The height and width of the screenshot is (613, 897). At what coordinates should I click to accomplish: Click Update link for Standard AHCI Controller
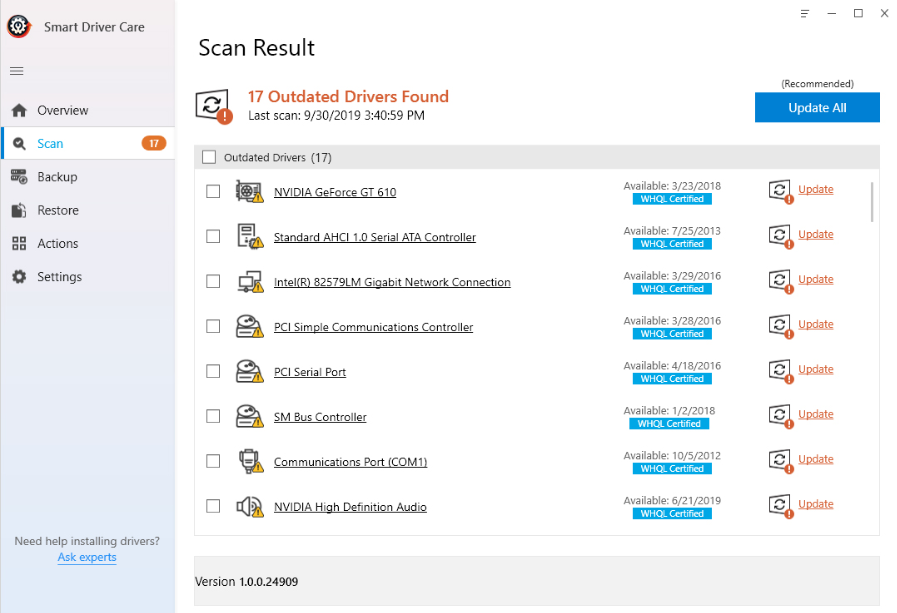(x=816, y=234)
